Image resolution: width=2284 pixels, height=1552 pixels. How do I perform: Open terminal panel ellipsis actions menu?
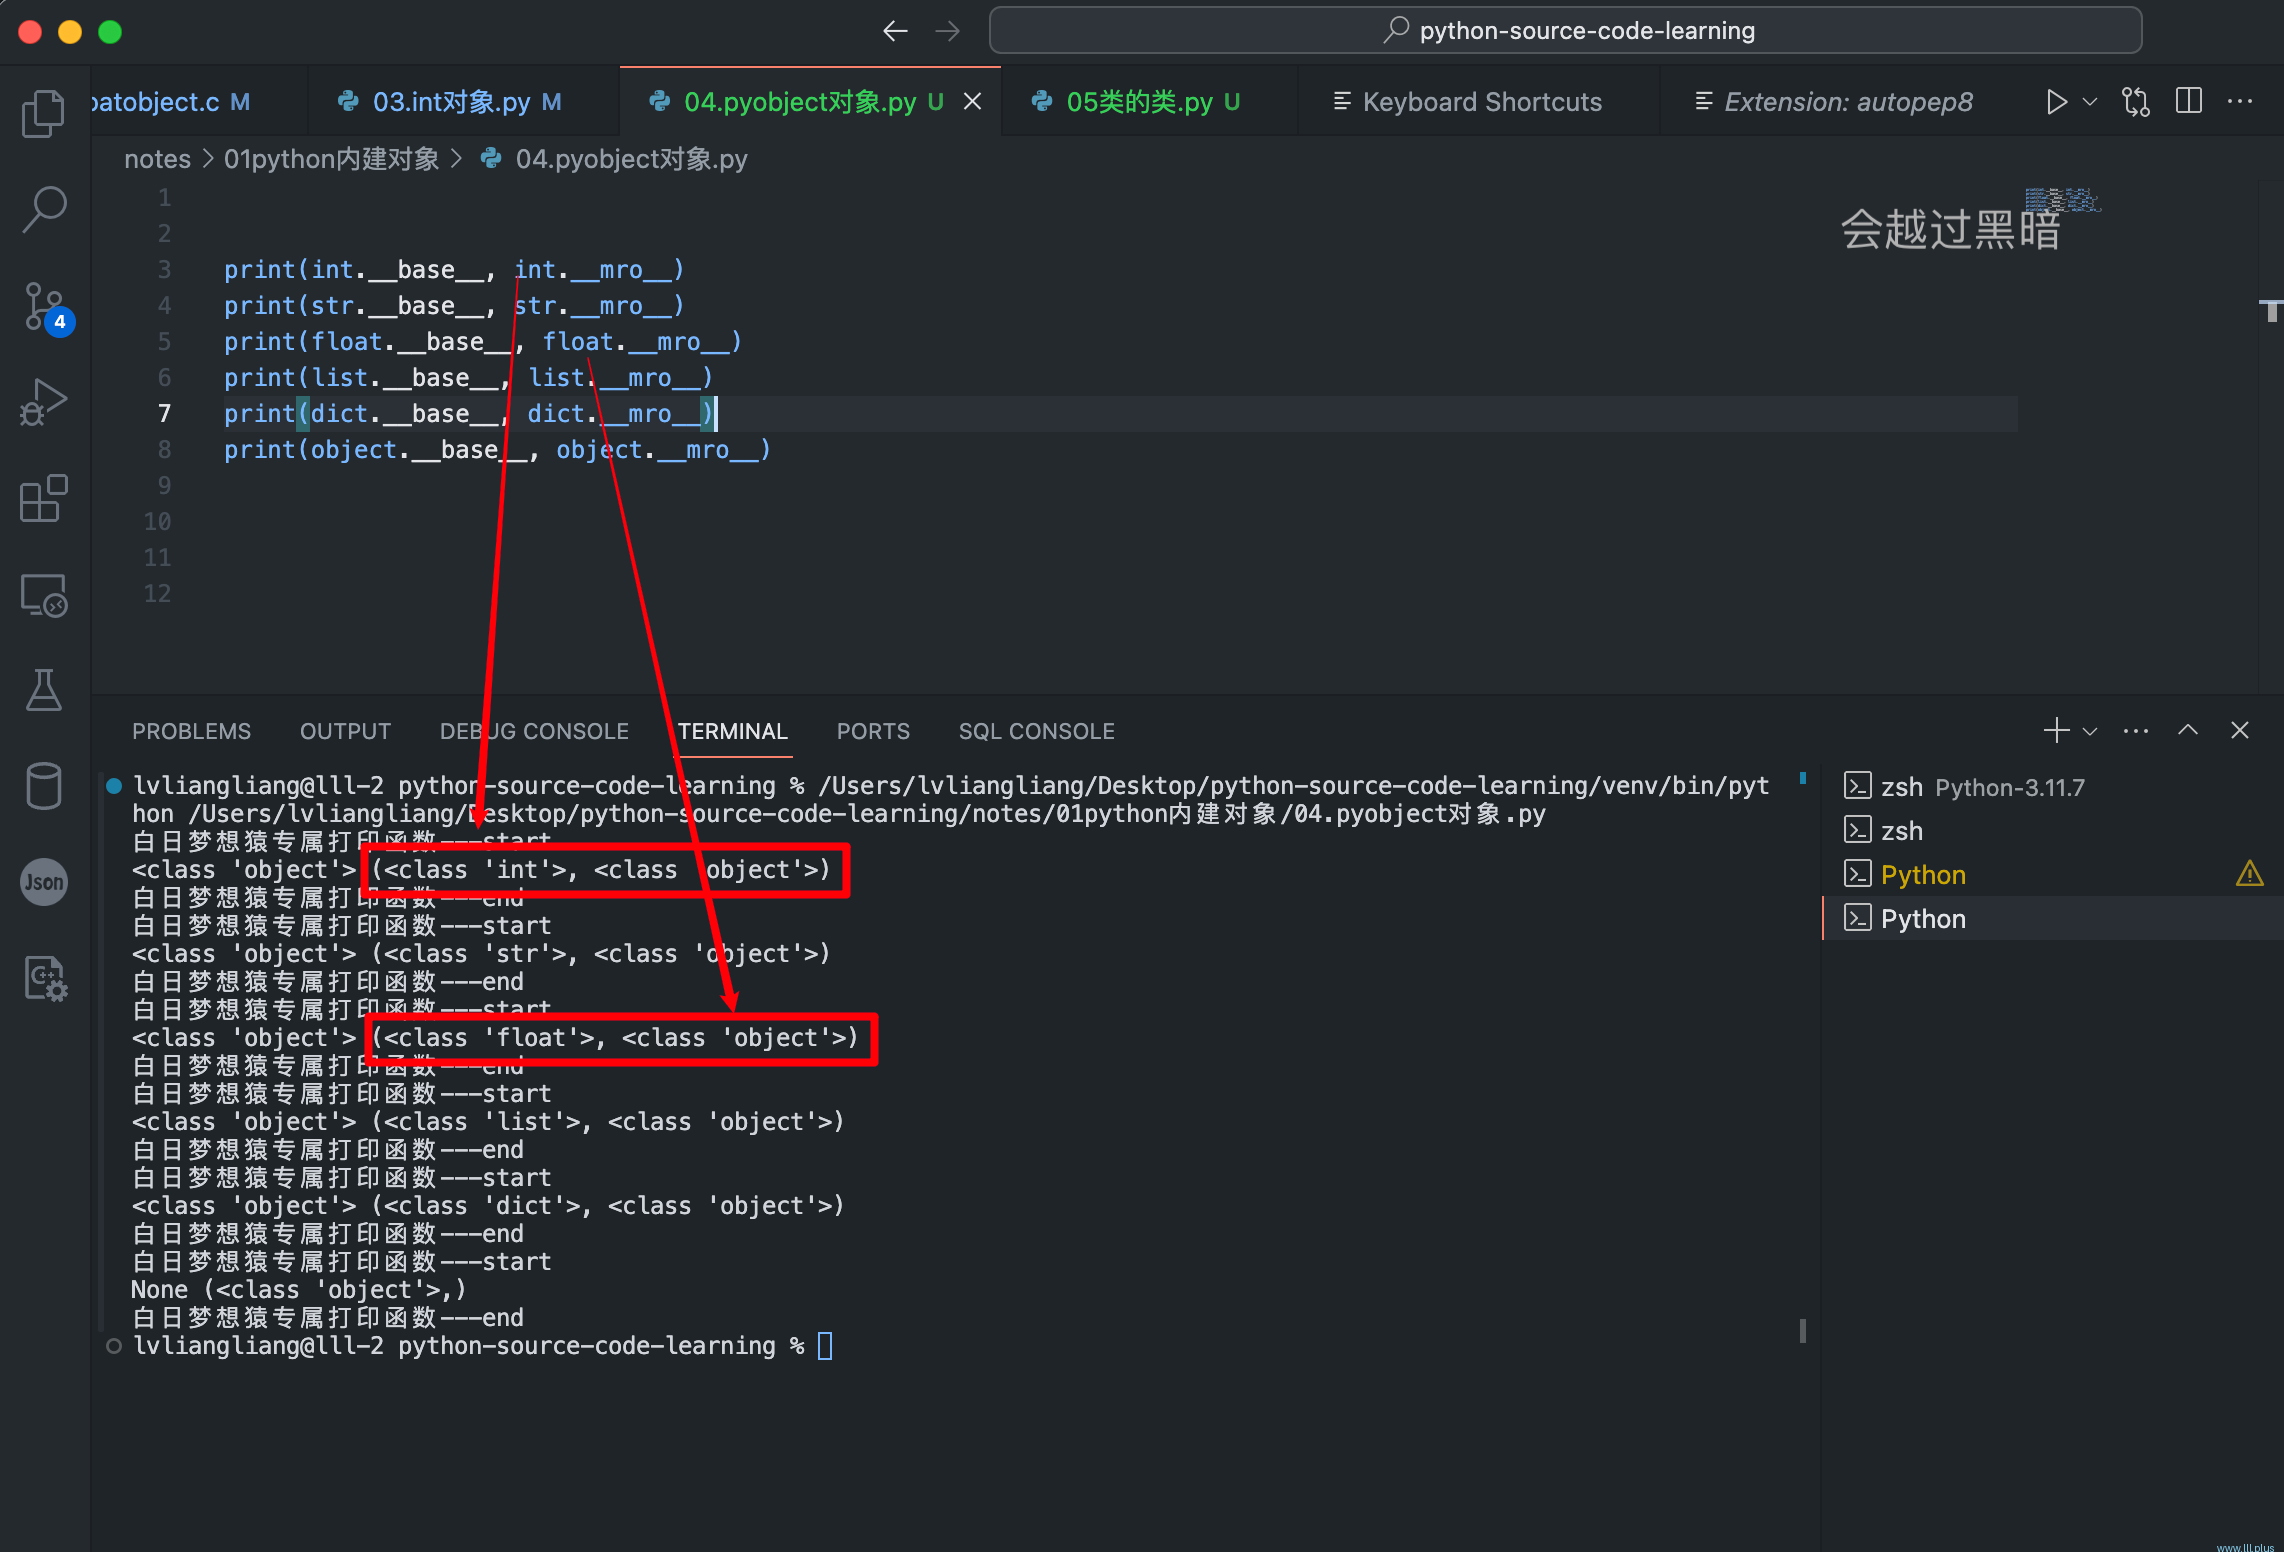pyautogui.click(x=2135, y=731)
